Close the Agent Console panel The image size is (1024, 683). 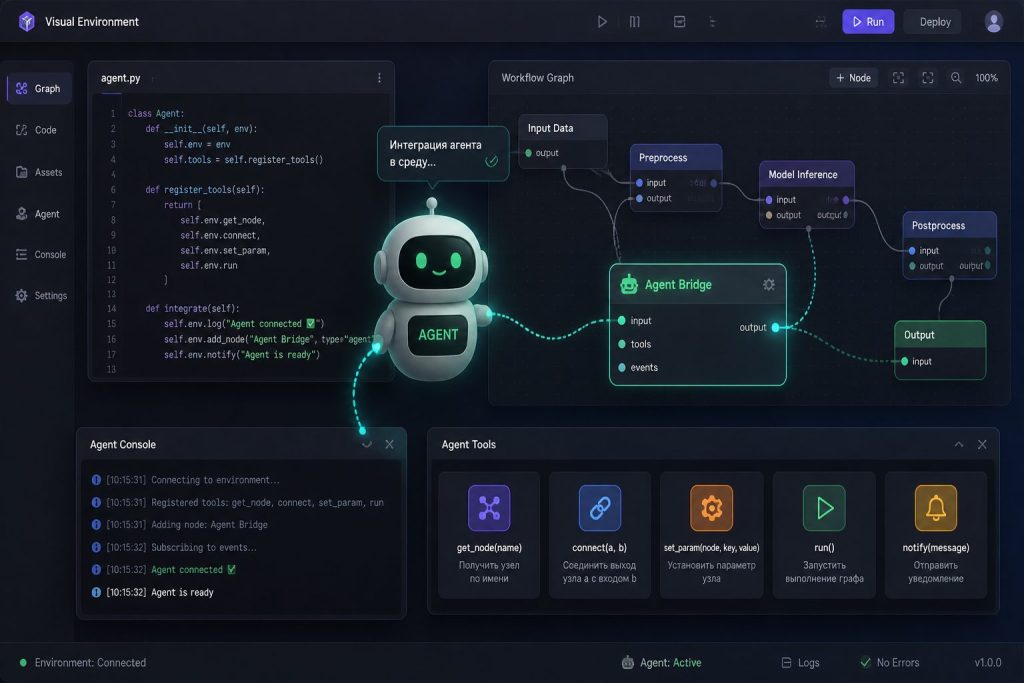[x=389, y=445]
